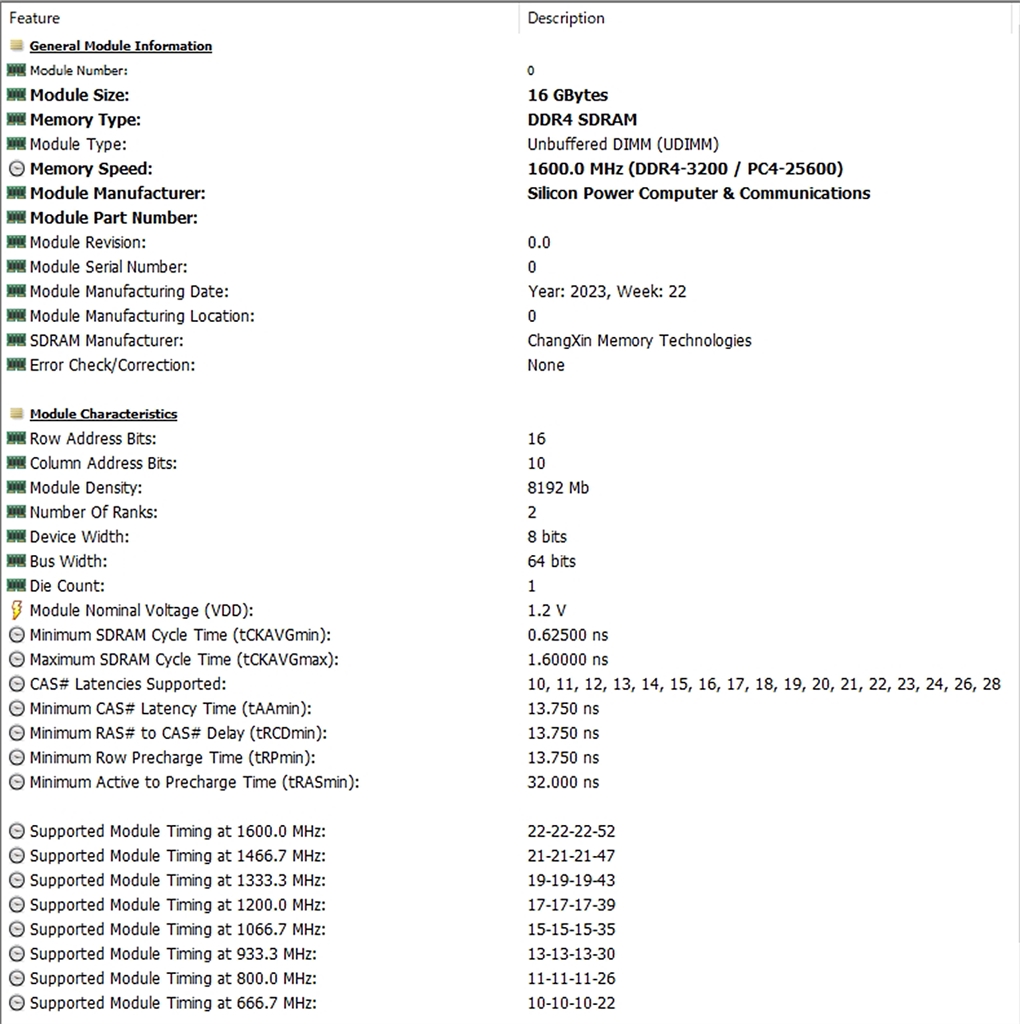The width and height of the screenshot is (1020, 1024).
Task: Click the clock icon beside Timing at 666.7 MHz
Action: point(17,1003)
